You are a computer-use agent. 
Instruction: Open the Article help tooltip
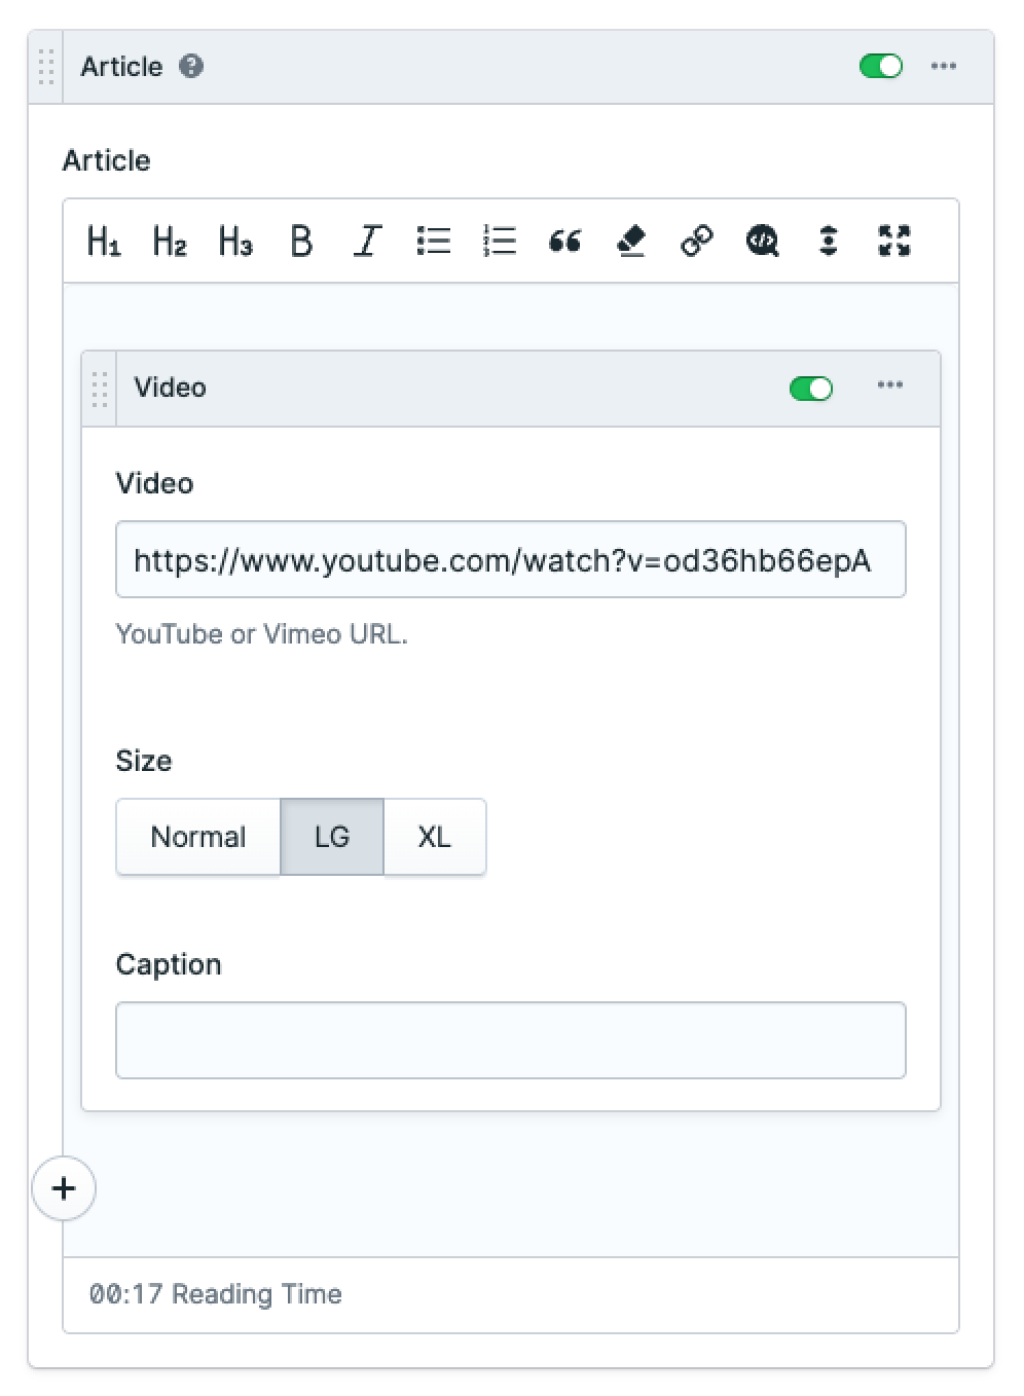point(193,66)
